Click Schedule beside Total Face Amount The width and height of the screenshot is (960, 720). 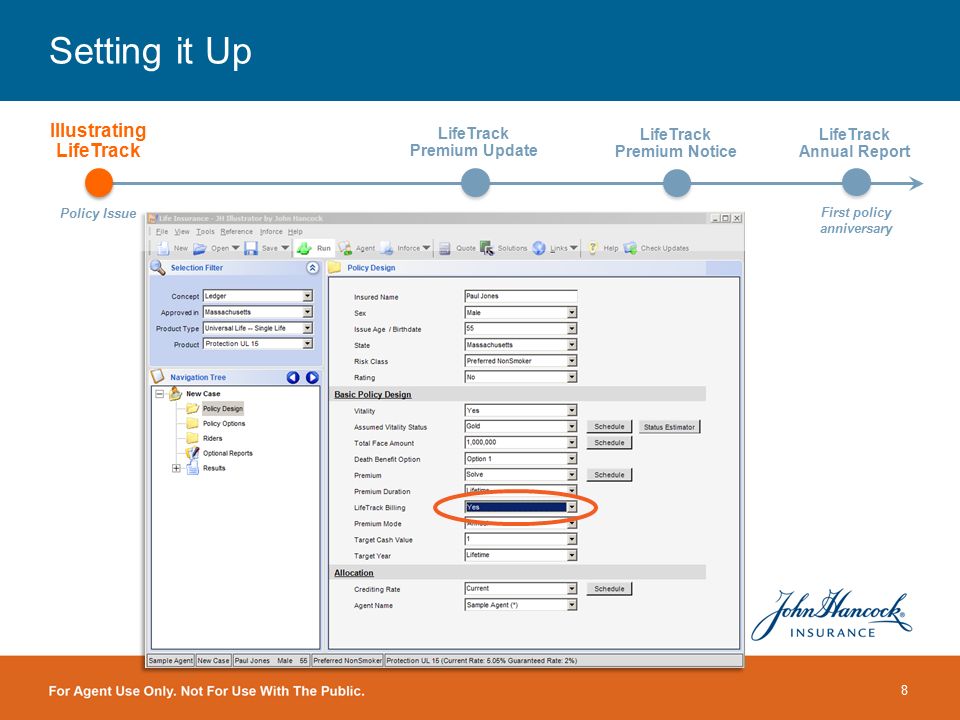coord(609,443)
